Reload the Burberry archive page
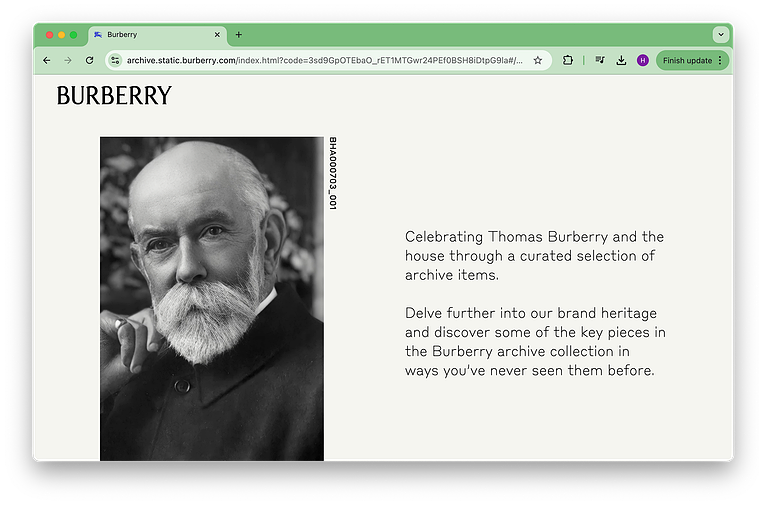 click(89, 61)
